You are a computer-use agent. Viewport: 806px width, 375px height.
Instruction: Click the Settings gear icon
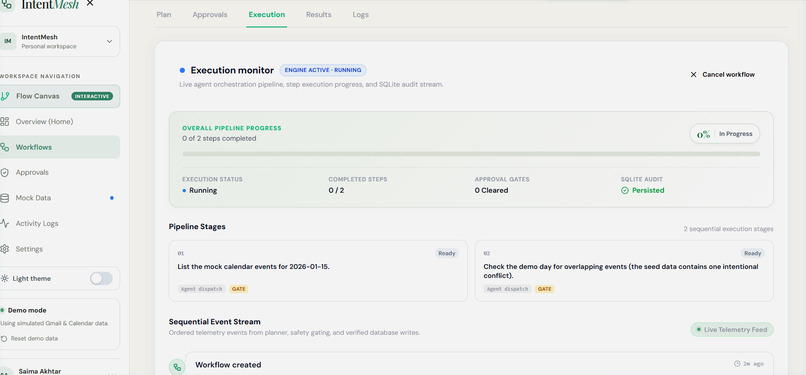5,249
